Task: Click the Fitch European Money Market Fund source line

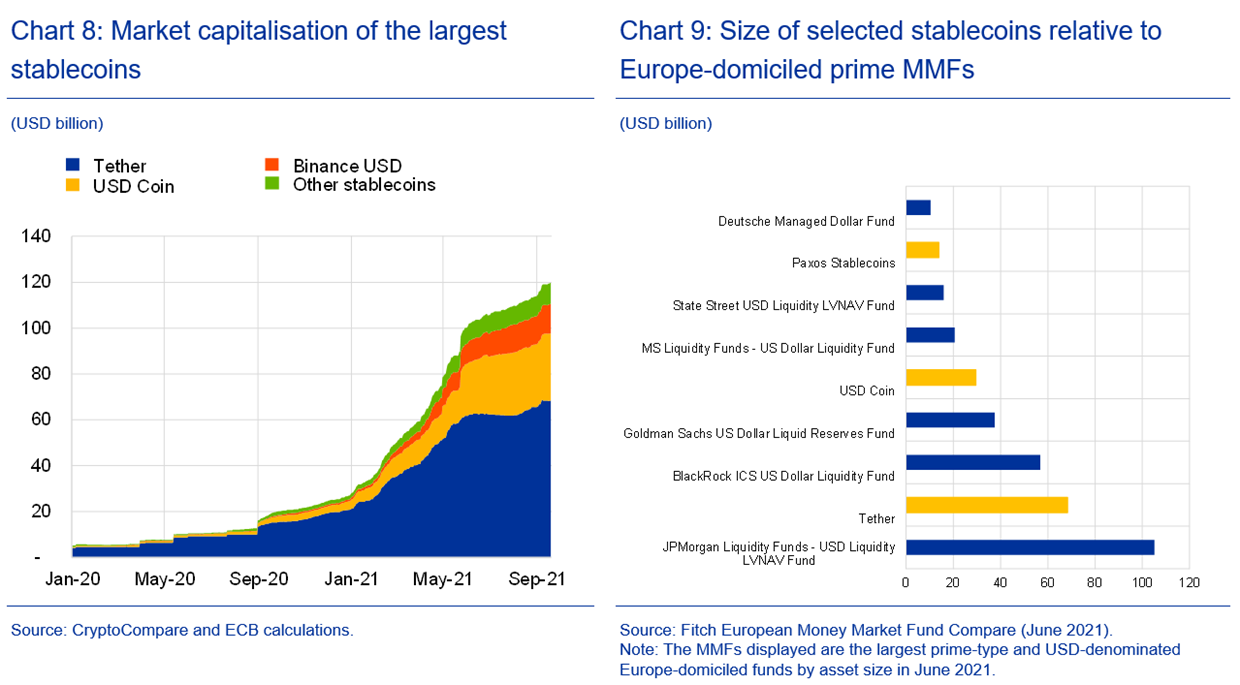Action: (866, 631)
